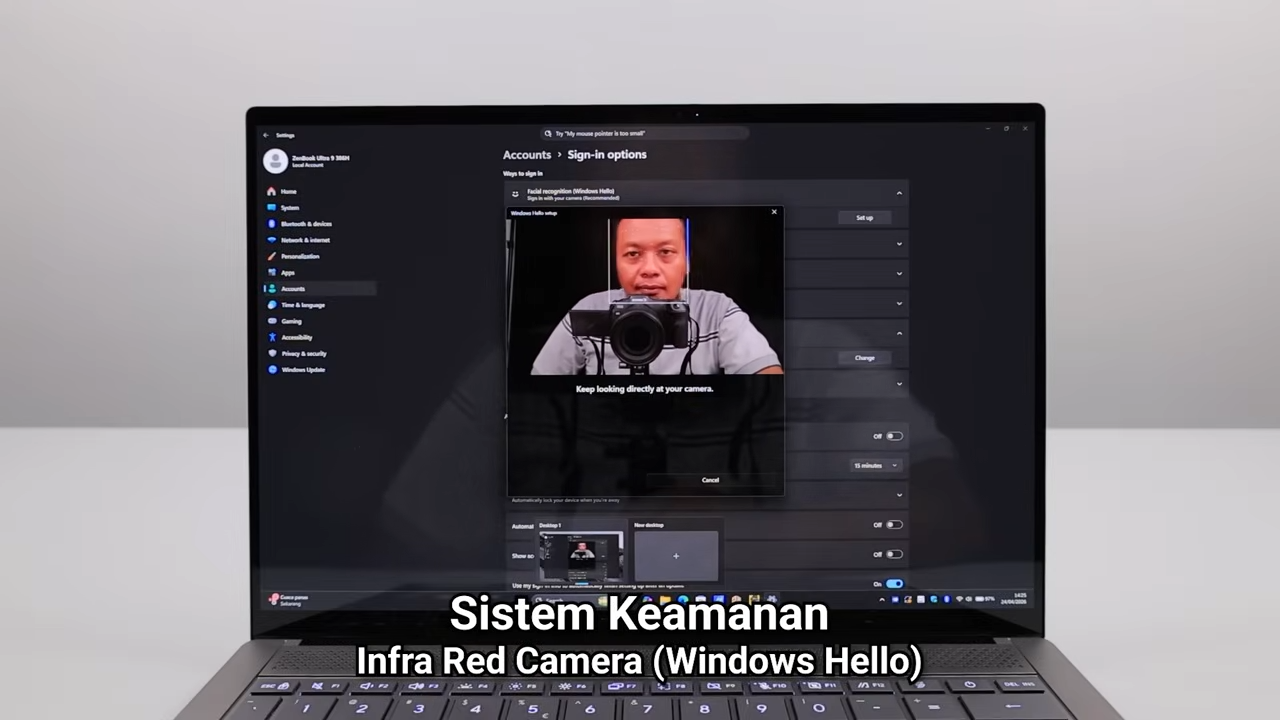Collapse the Facial recognition section
Image resolution: width=1280 pixels, height=720 pixels.
click(899, 193)
